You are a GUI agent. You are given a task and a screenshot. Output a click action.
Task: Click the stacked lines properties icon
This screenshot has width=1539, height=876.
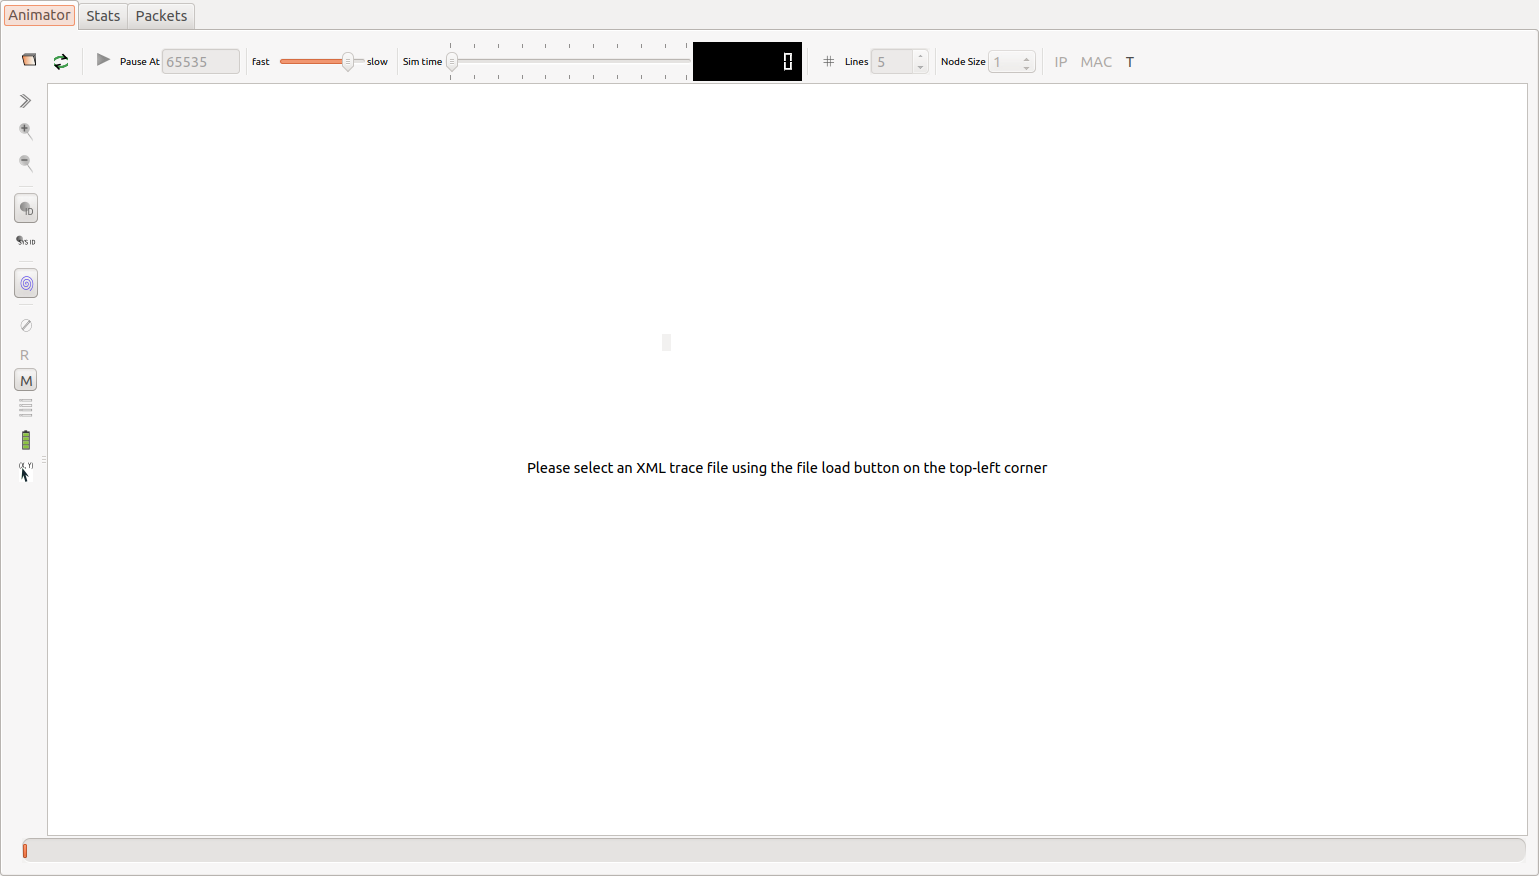pyautogui.click(x=26, y=408)
